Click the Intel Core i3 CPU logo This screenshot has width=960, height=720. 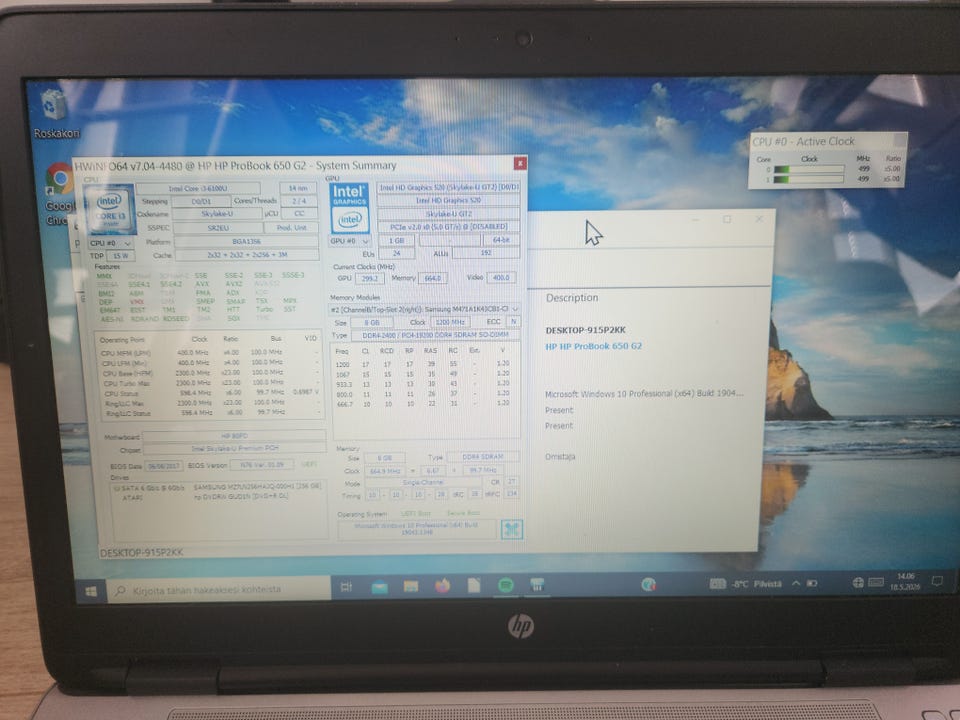tap(110, 210)
